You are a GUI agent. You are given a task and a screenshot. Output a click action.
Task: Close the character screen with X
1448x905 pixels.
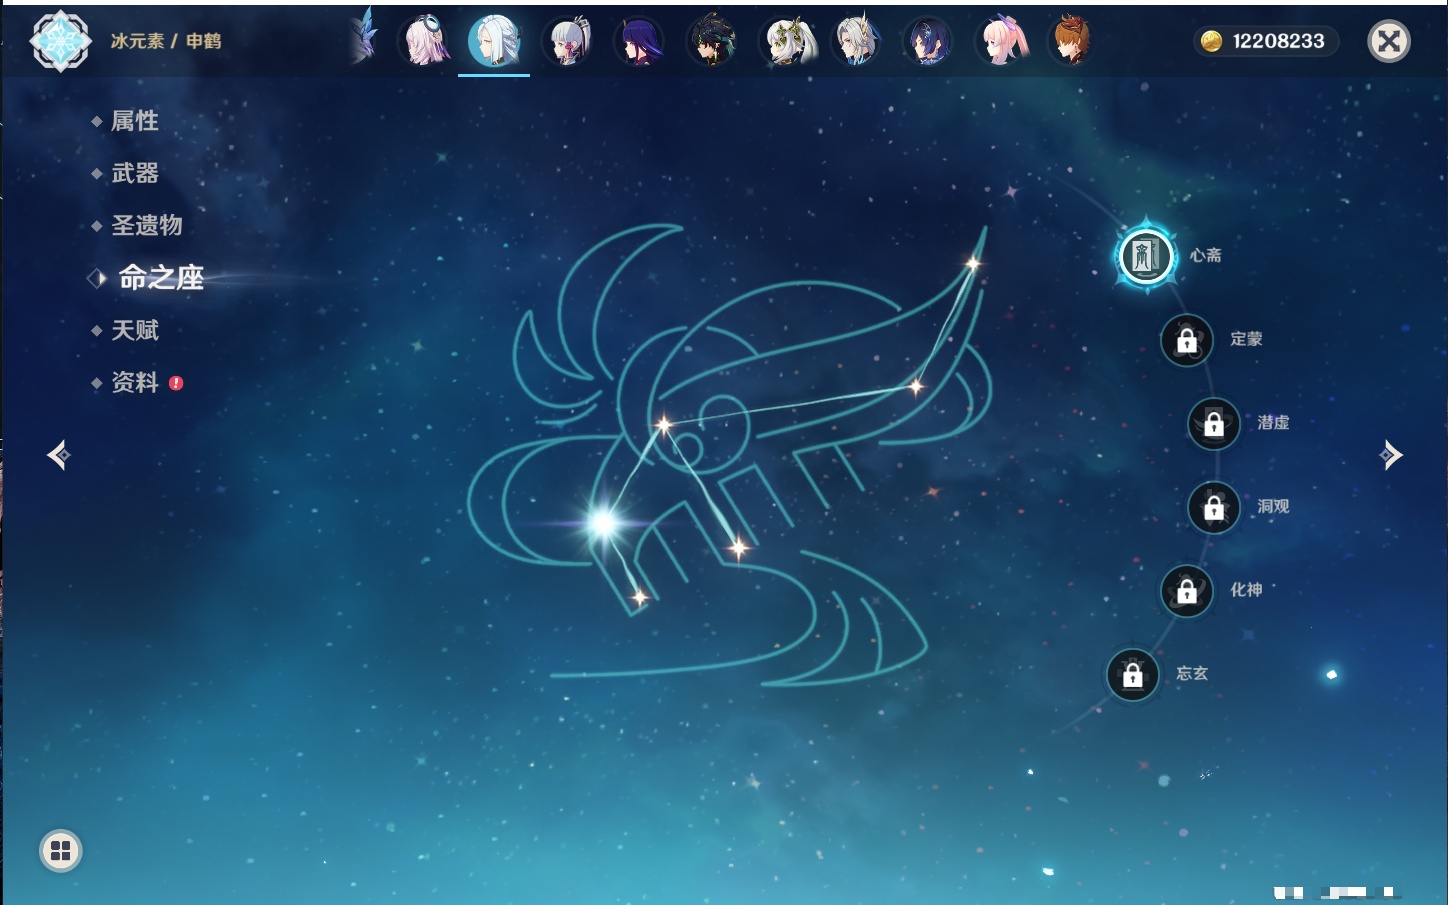[x=1388, y=41]
